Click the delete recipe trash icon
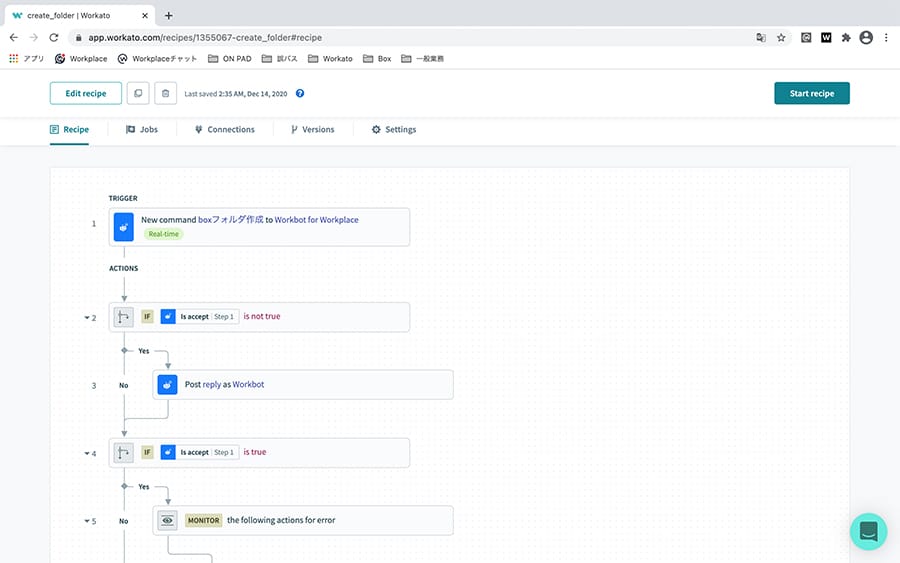 pos(165,93)
